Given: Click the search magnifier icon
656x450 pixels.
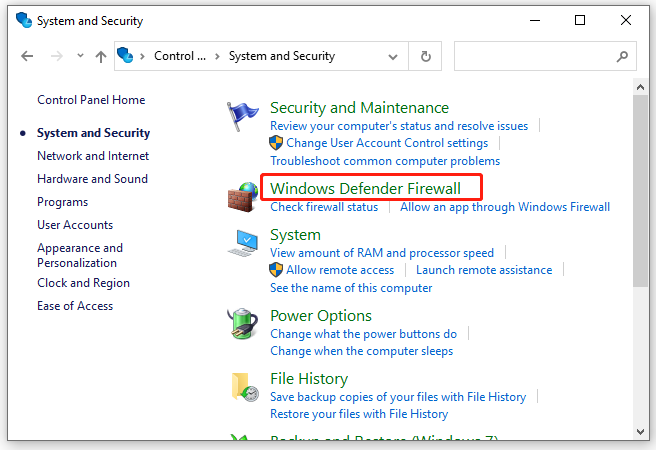Looking at the screenshot, I should coord(622,56).
